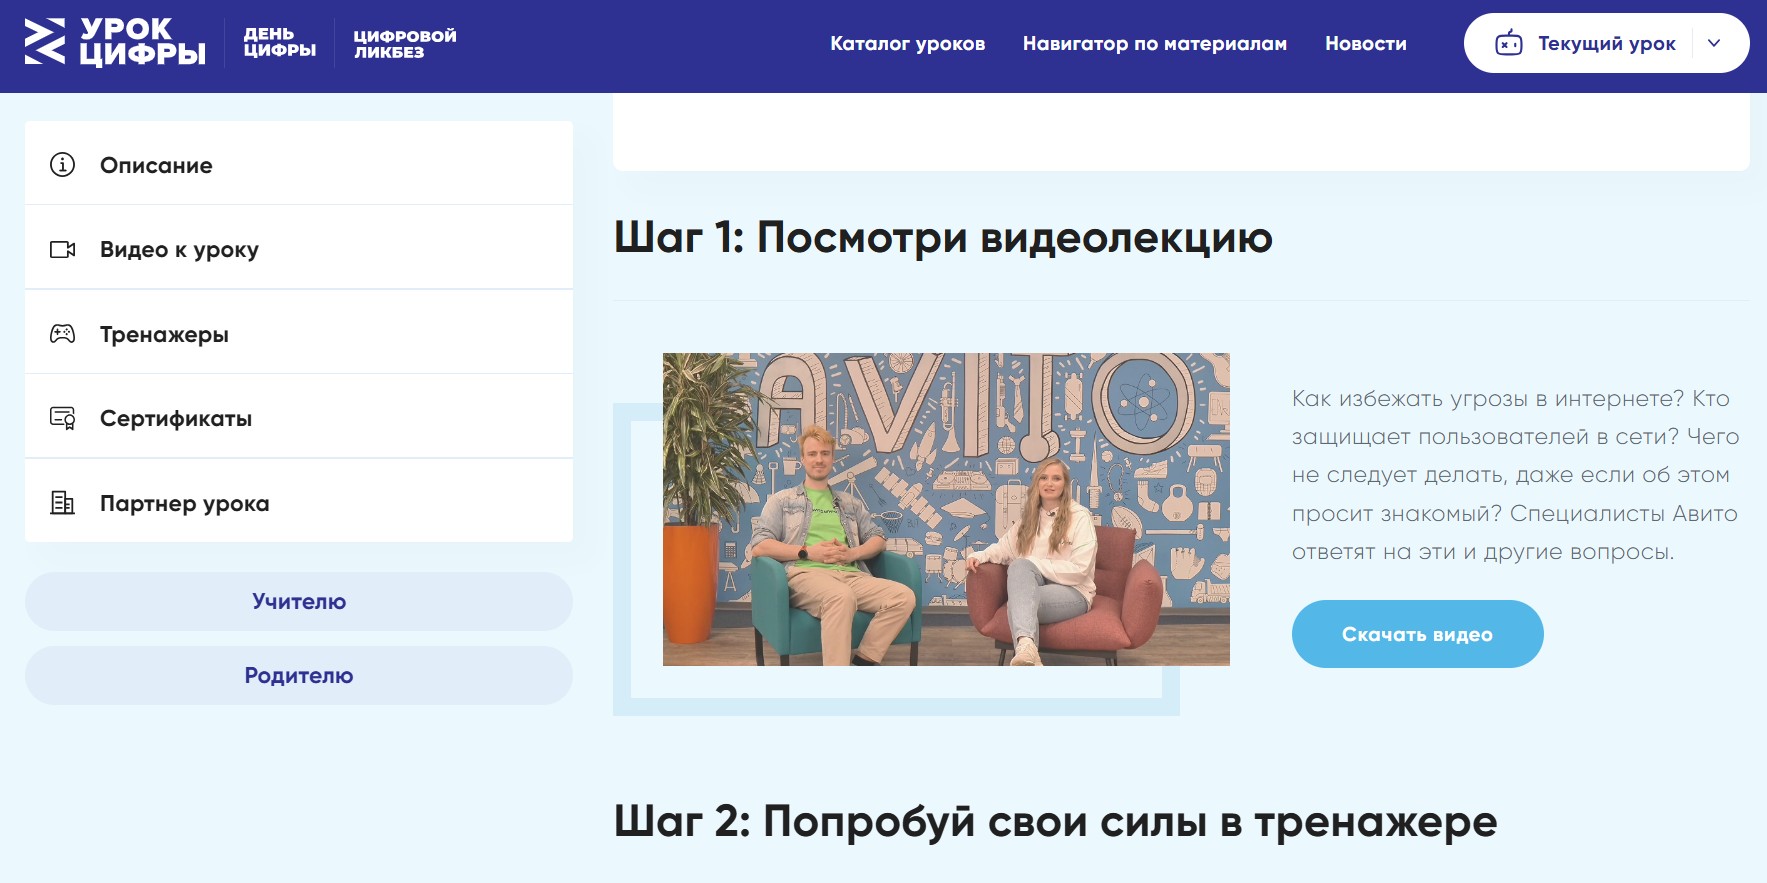Click the camera icon next to Видео к уроку

click(x=62, y=249)
